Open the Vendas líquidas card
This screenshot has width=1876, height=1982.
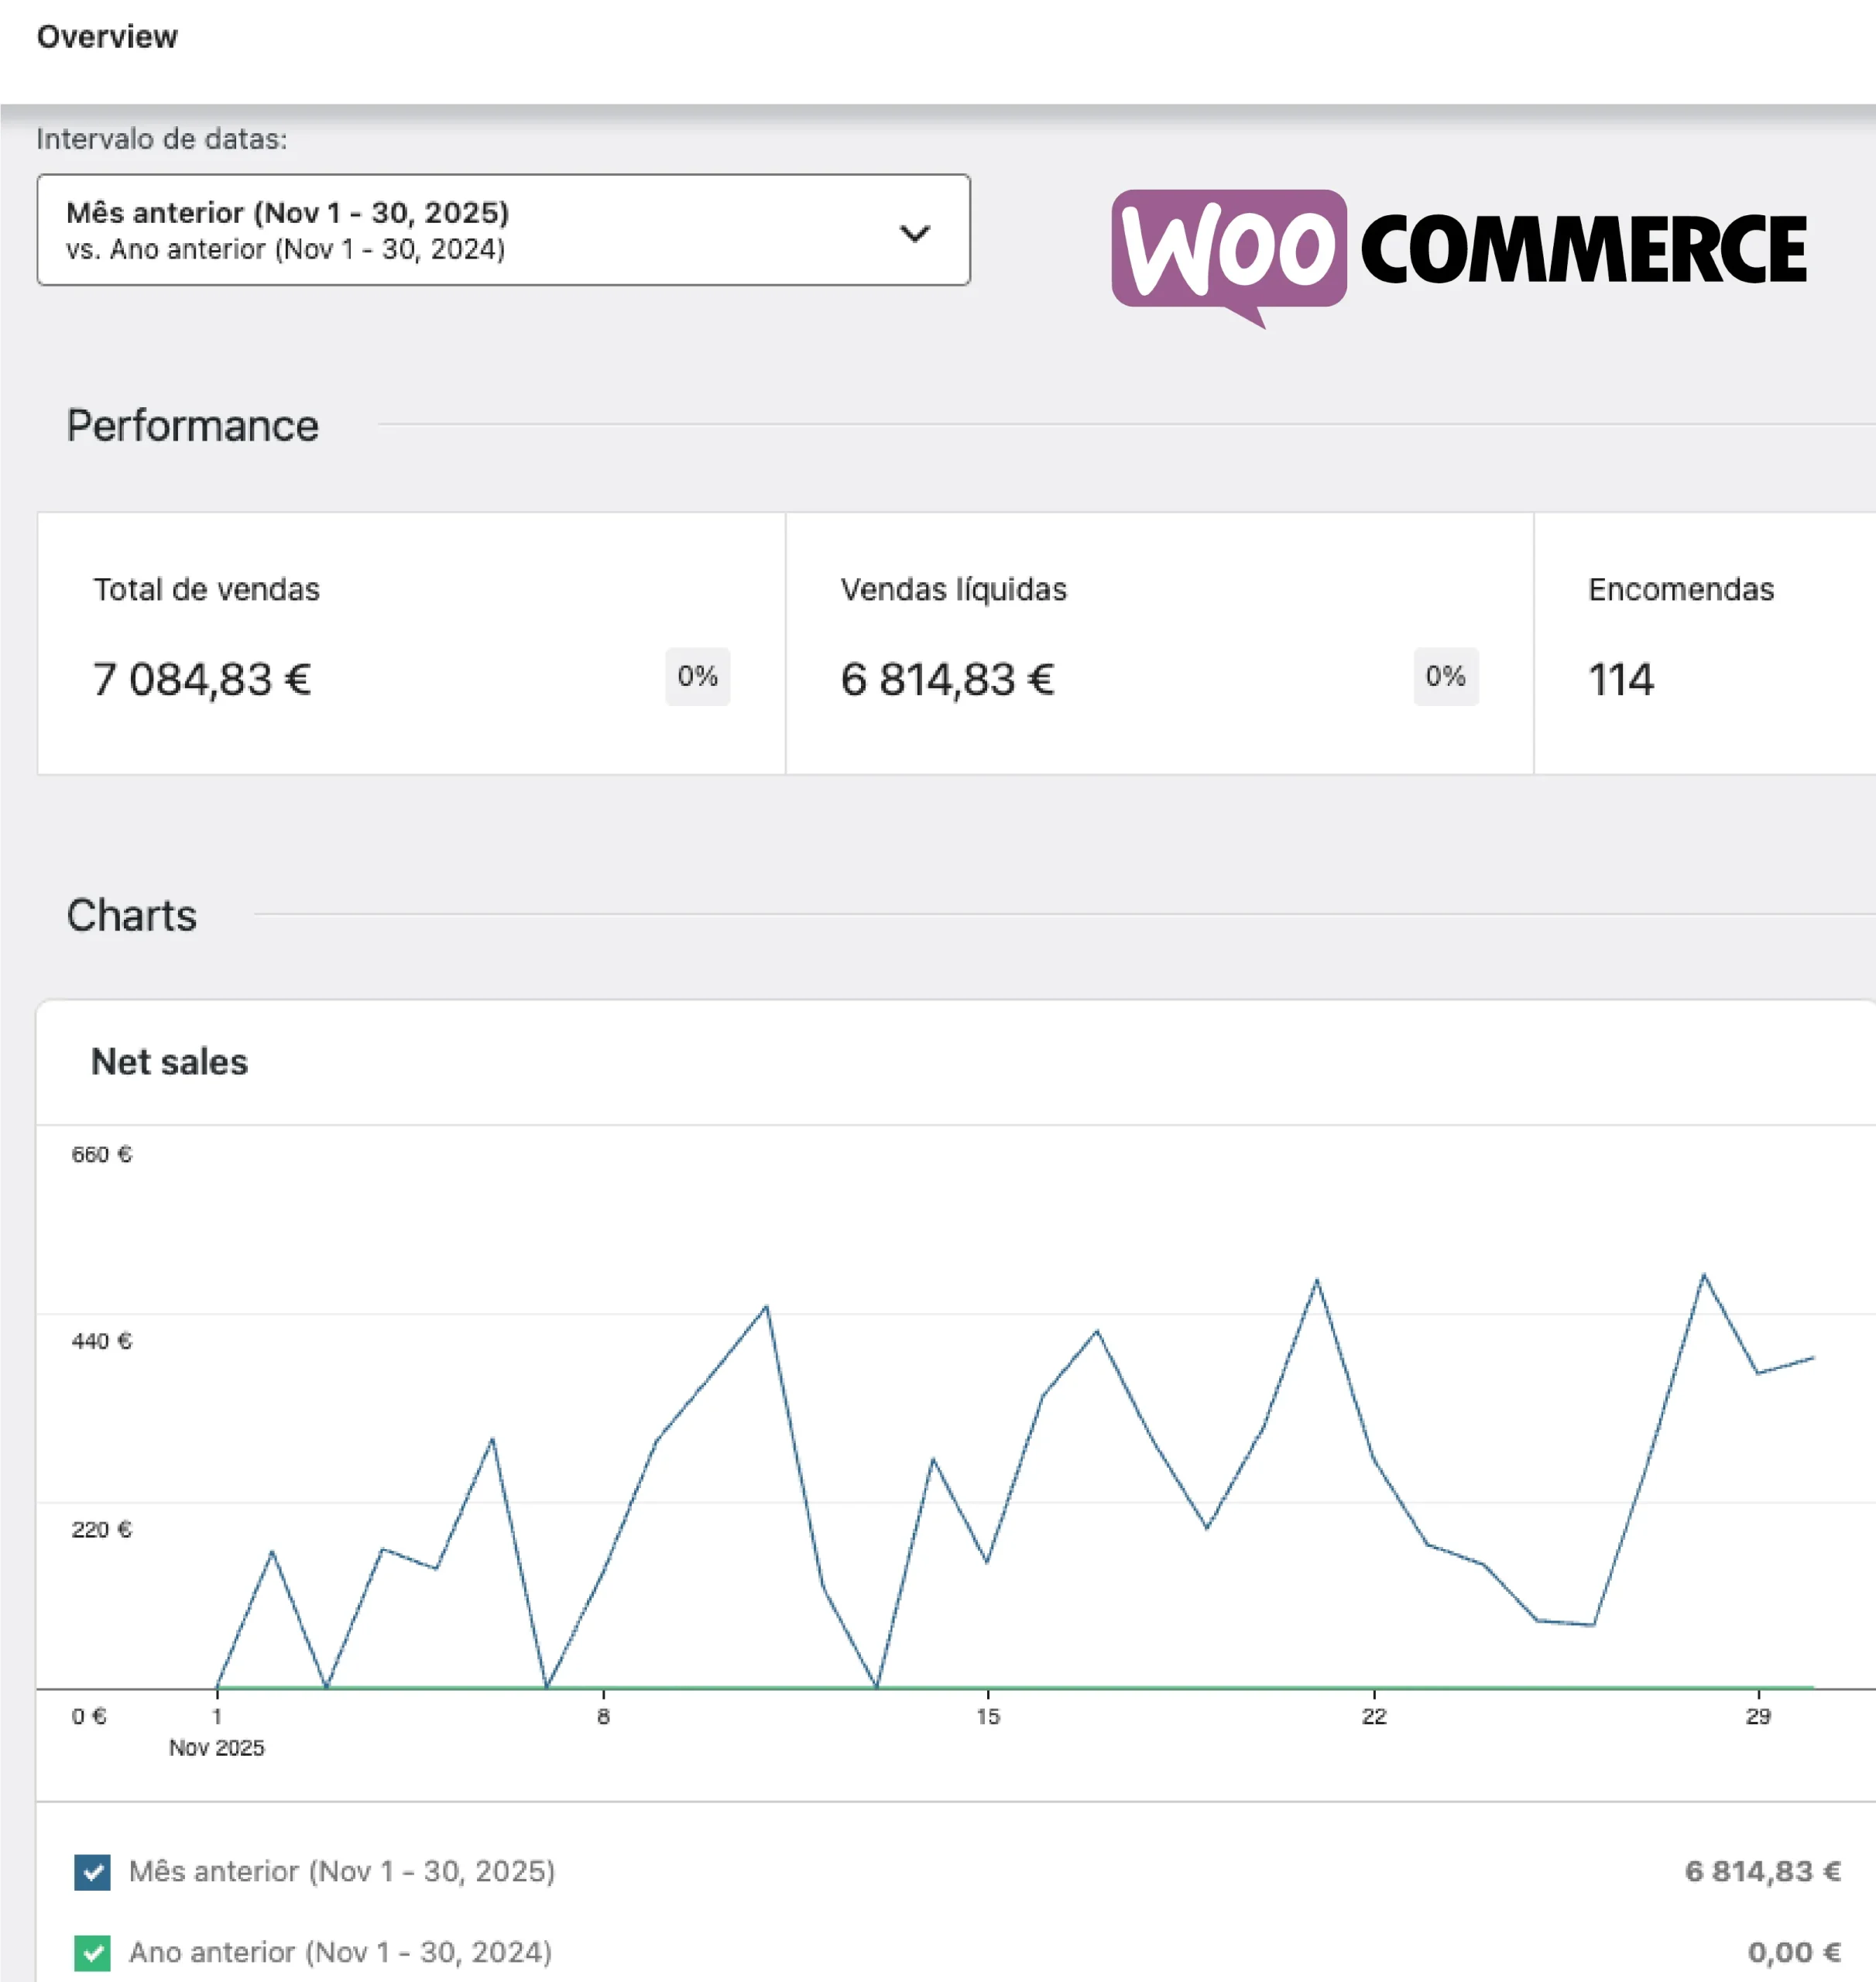(1158, 643)
